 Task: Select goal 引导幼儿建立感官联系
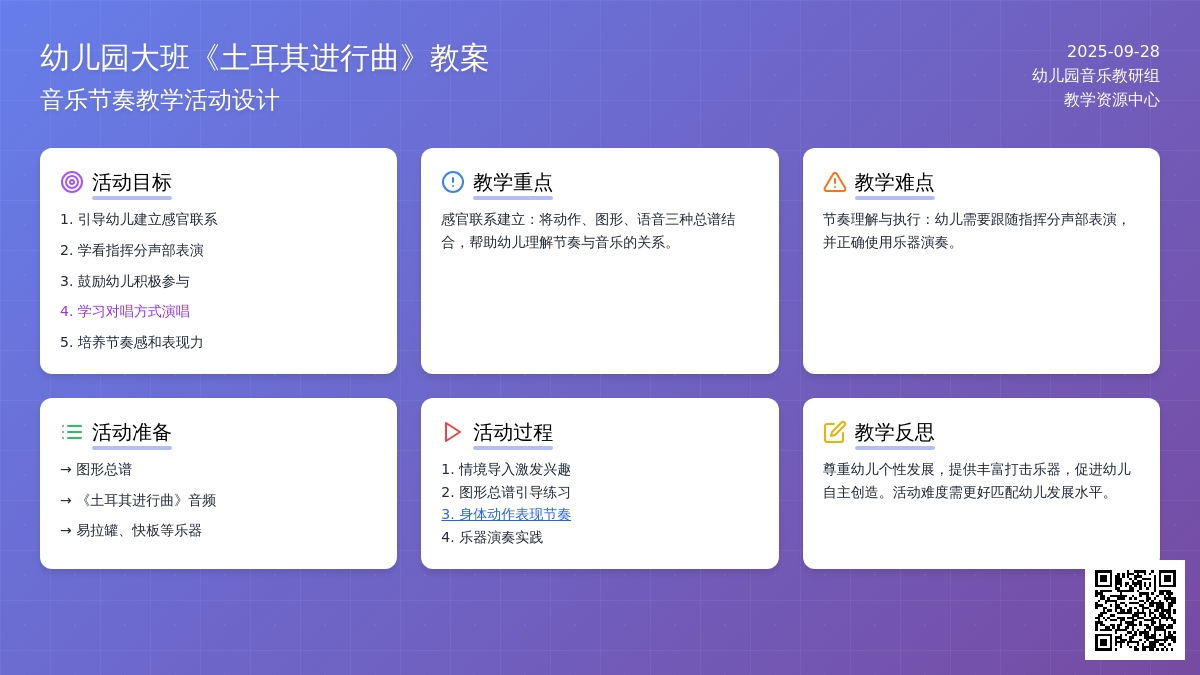click(x=139, y=219)
